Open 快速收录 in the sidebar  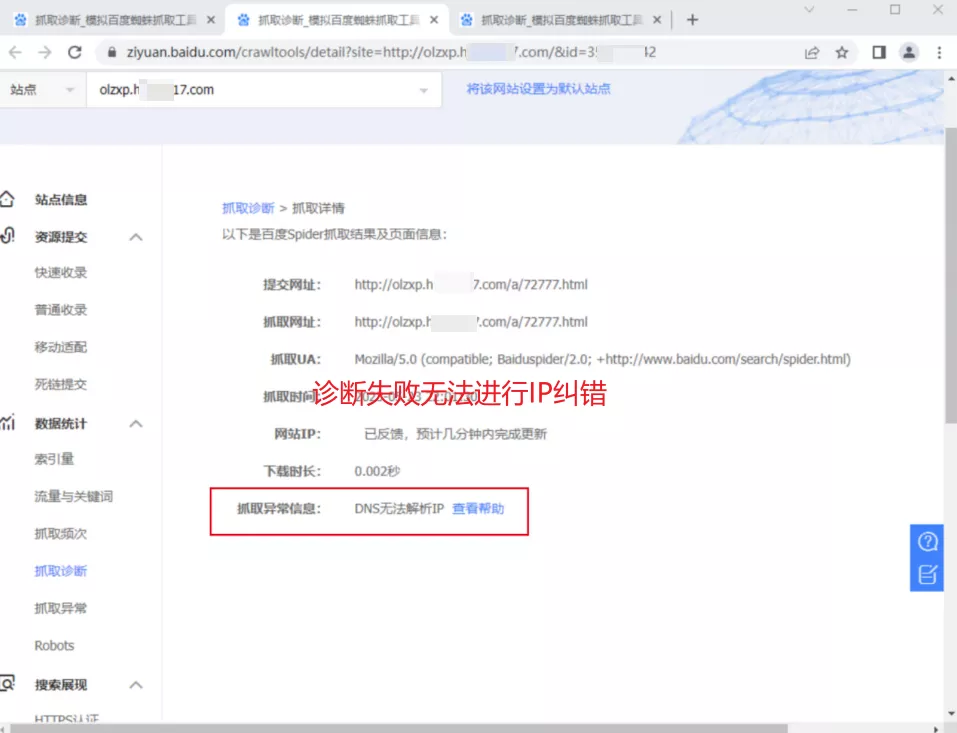tap(61, 272)
